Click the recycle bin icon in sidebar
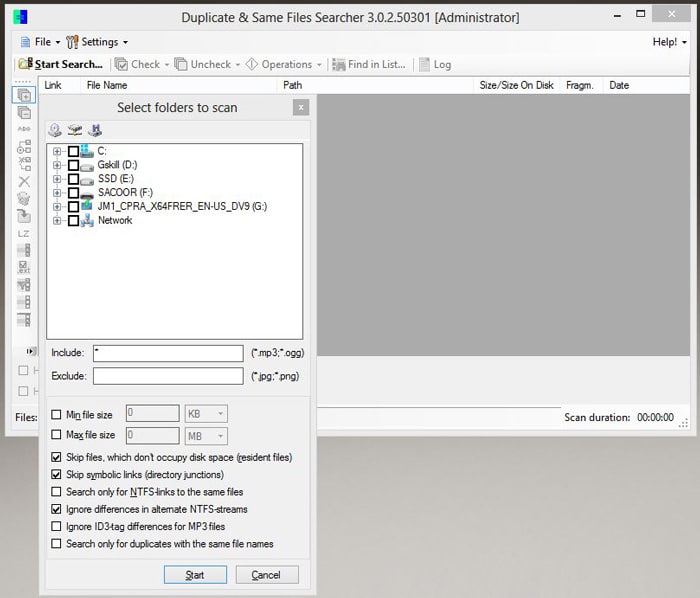Screen dimensions: 700x598 point(24,199)
